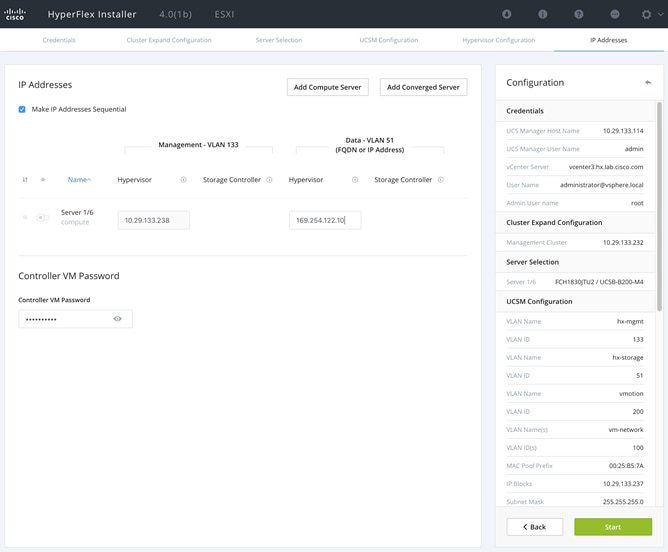Edit Data Hypervisor IP 169.254.122.10 field
Image resolution: width=668 pixels, height=552 pixels.
tap(325, 220)
